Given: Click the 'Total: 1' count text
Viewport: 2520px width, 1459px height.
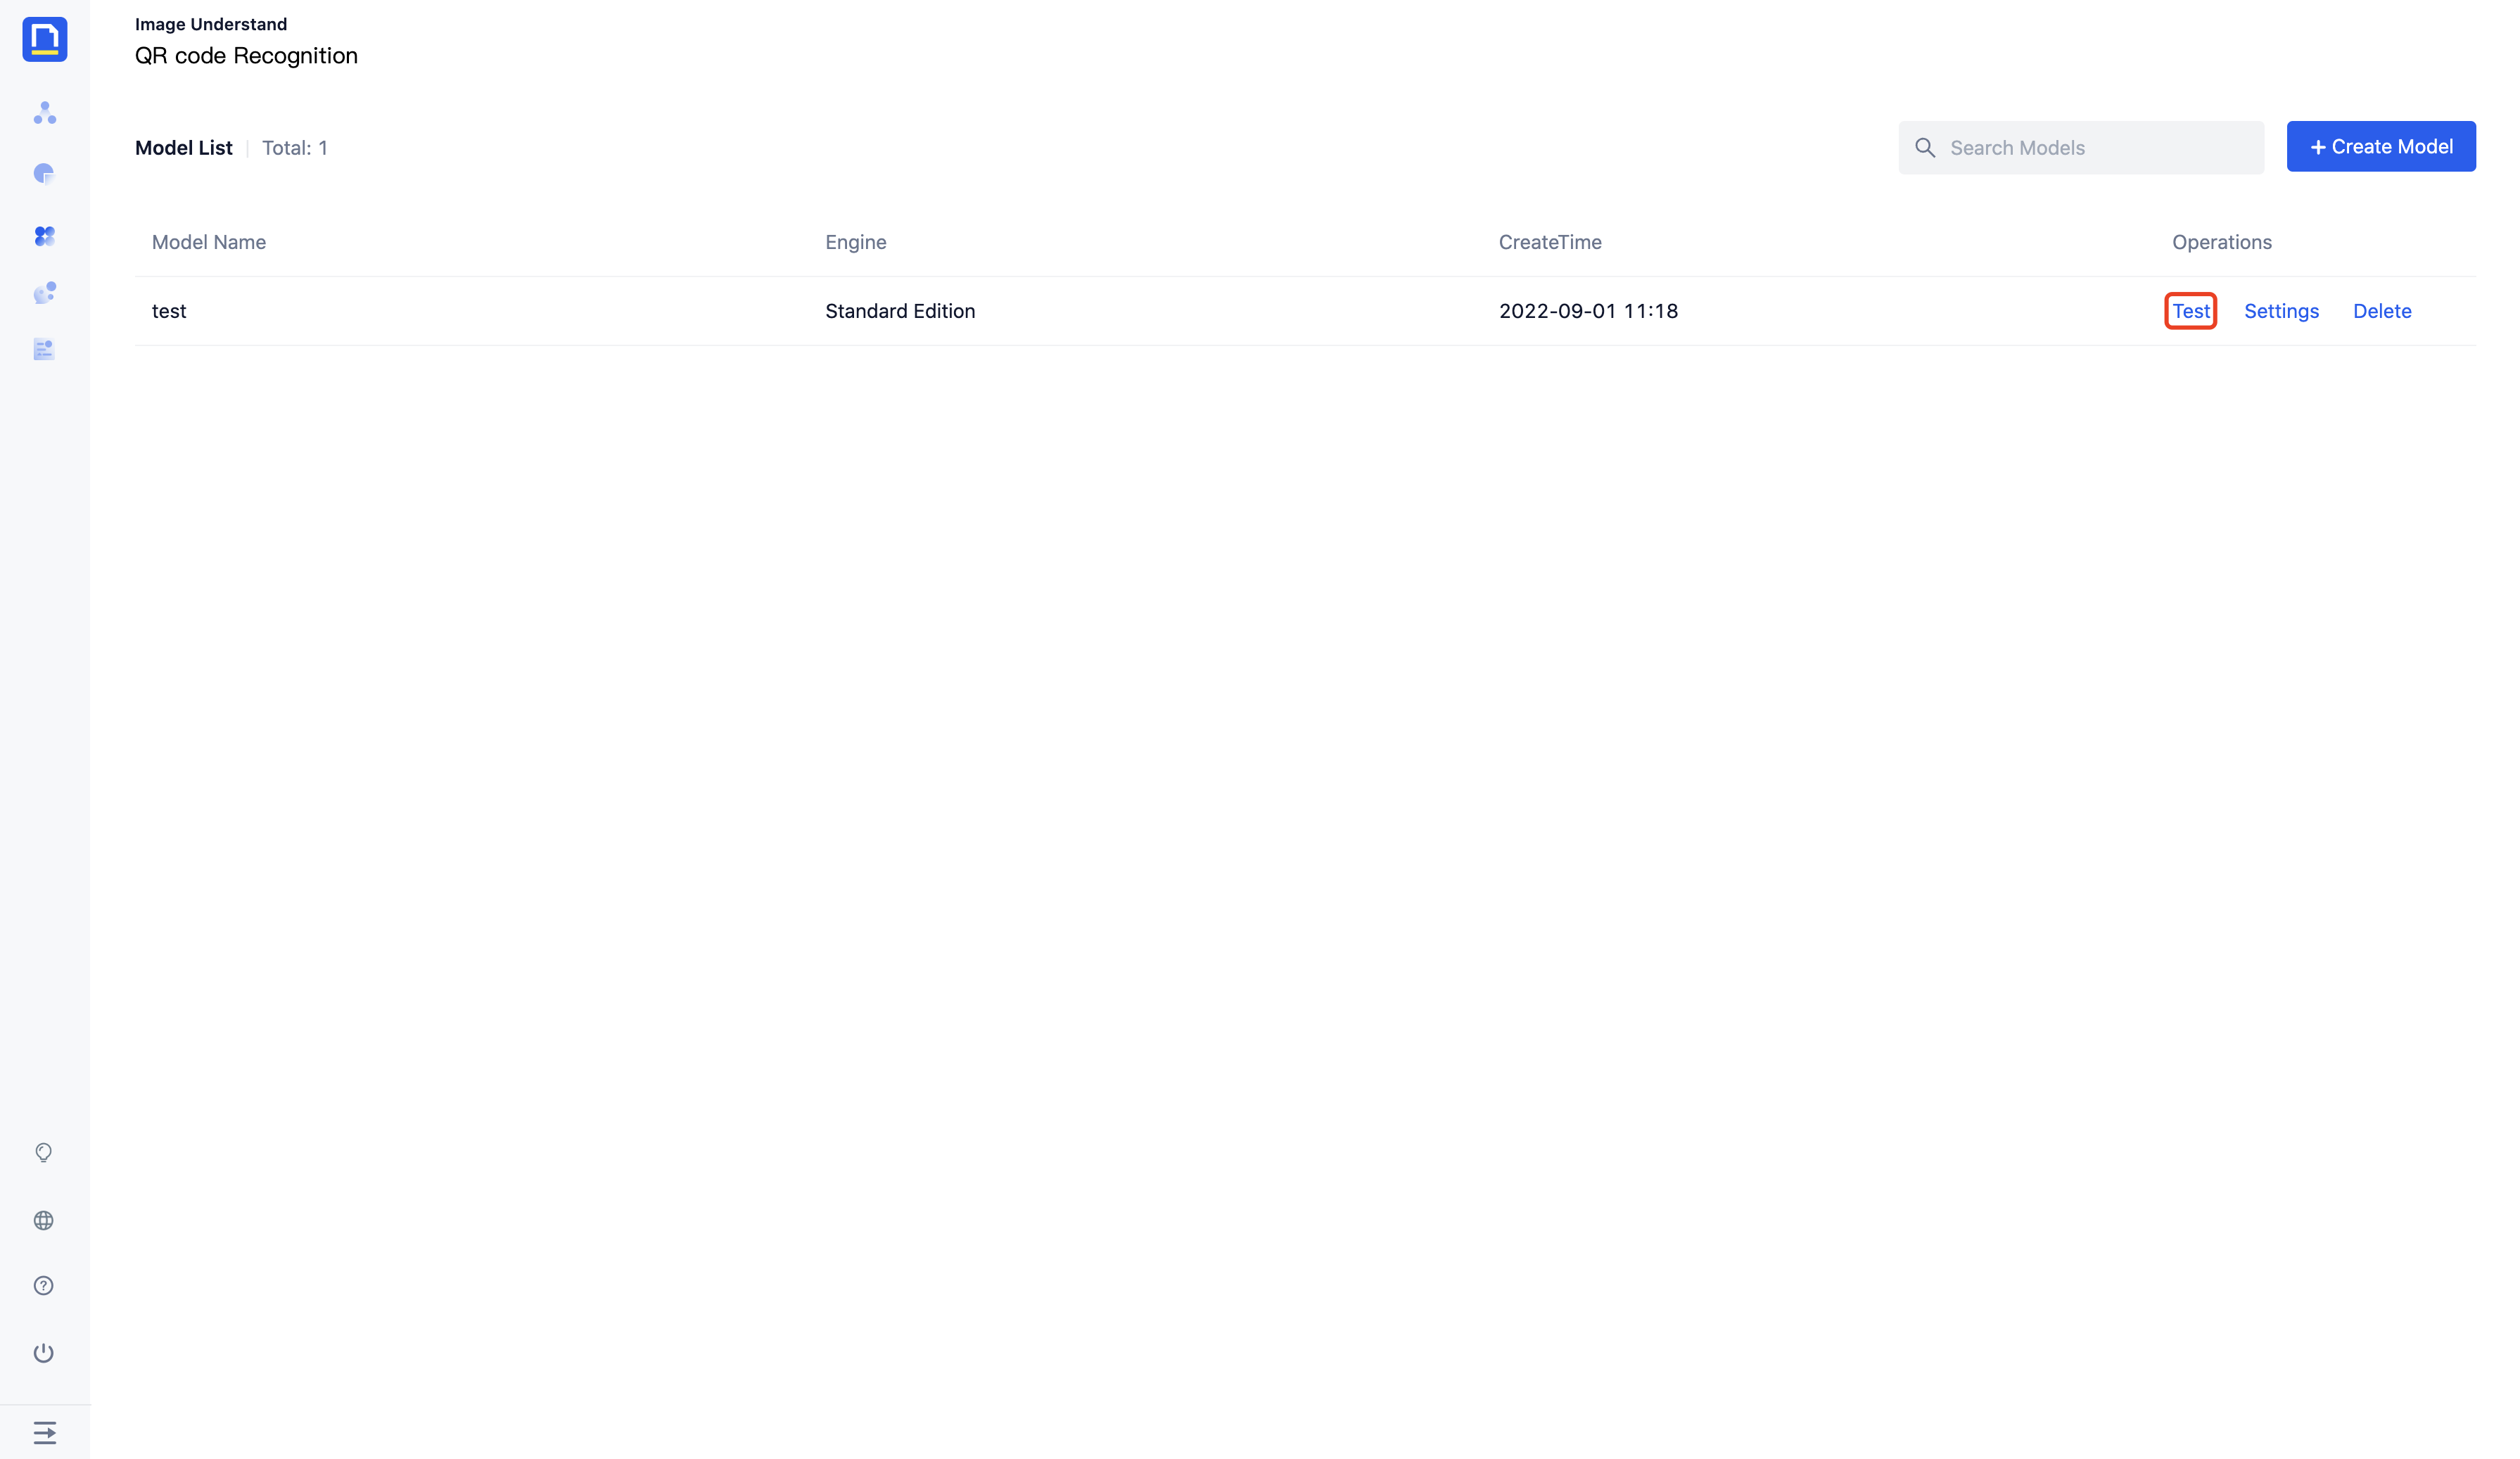Looking at the screenshot, I should tap(295, 148).
